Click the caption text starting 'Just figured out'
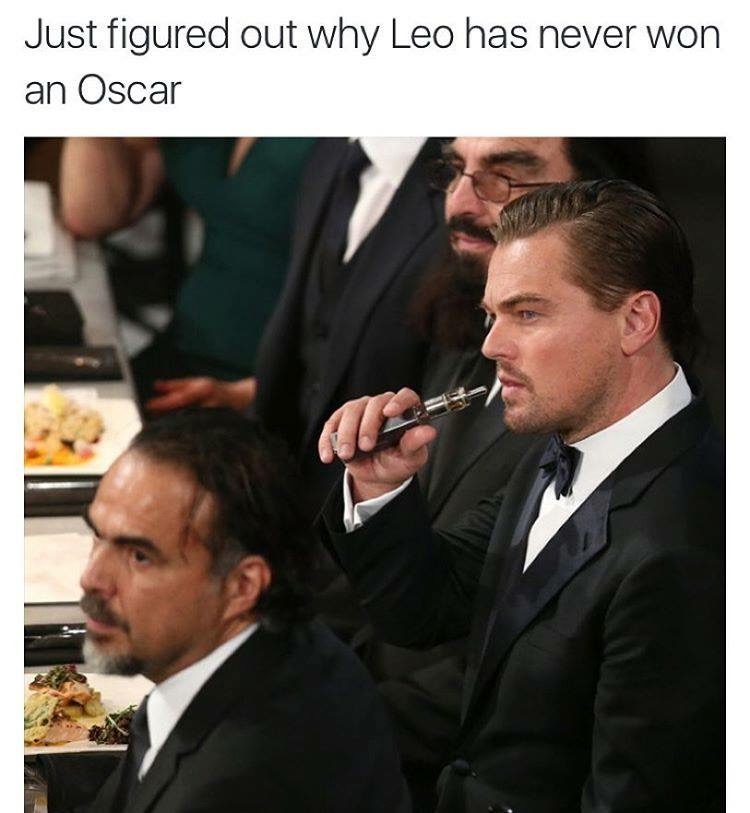Viewport: 750px width, 813px height. 372,62
